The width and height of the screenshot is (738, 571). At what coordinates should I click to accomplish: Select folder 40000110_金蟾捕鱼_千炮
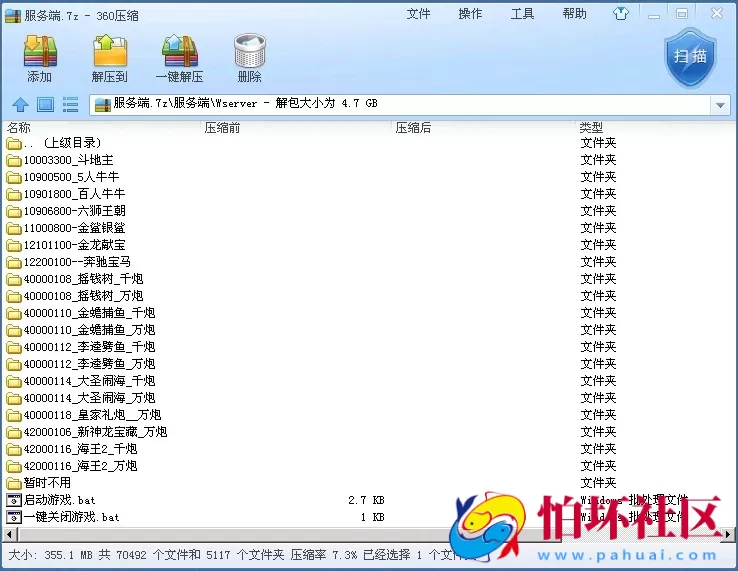[81, 313]
